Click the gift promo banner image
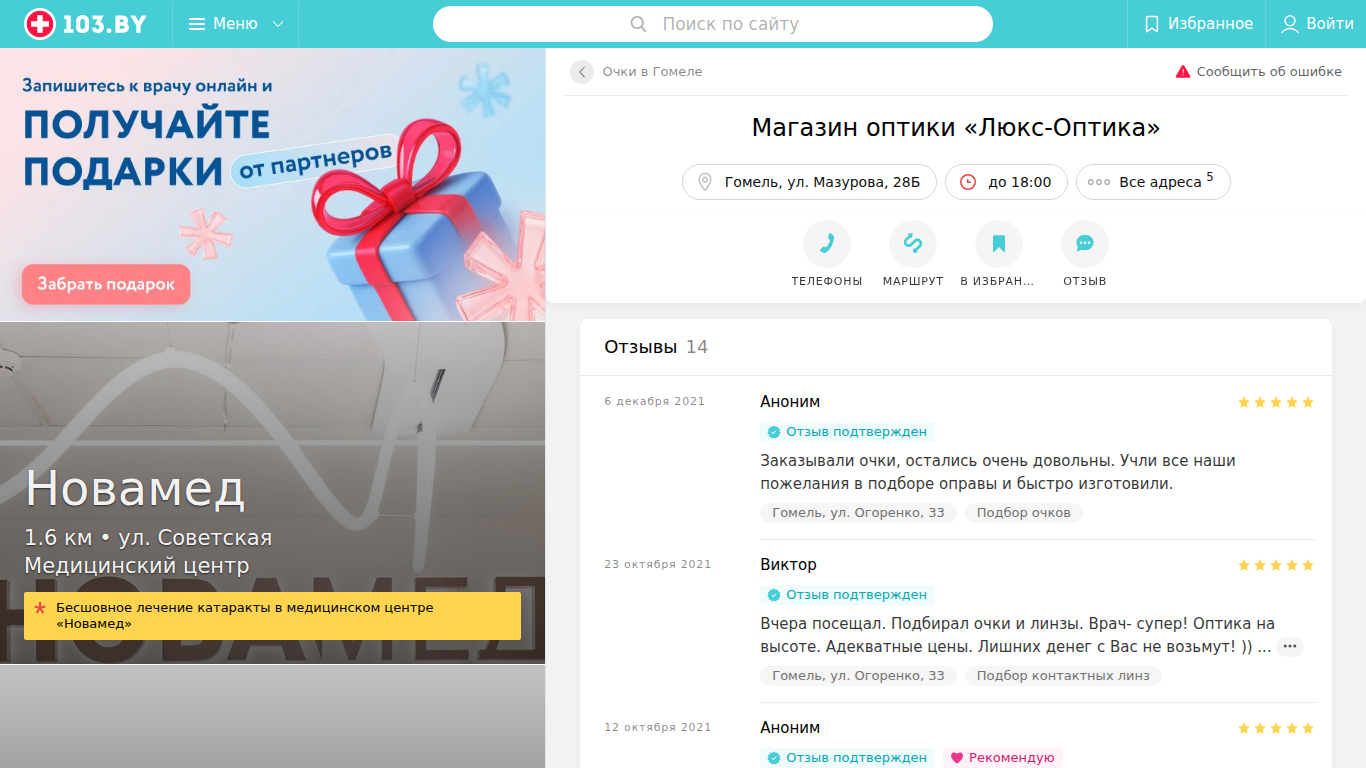 pyautogui.click(x=273, y=185)
